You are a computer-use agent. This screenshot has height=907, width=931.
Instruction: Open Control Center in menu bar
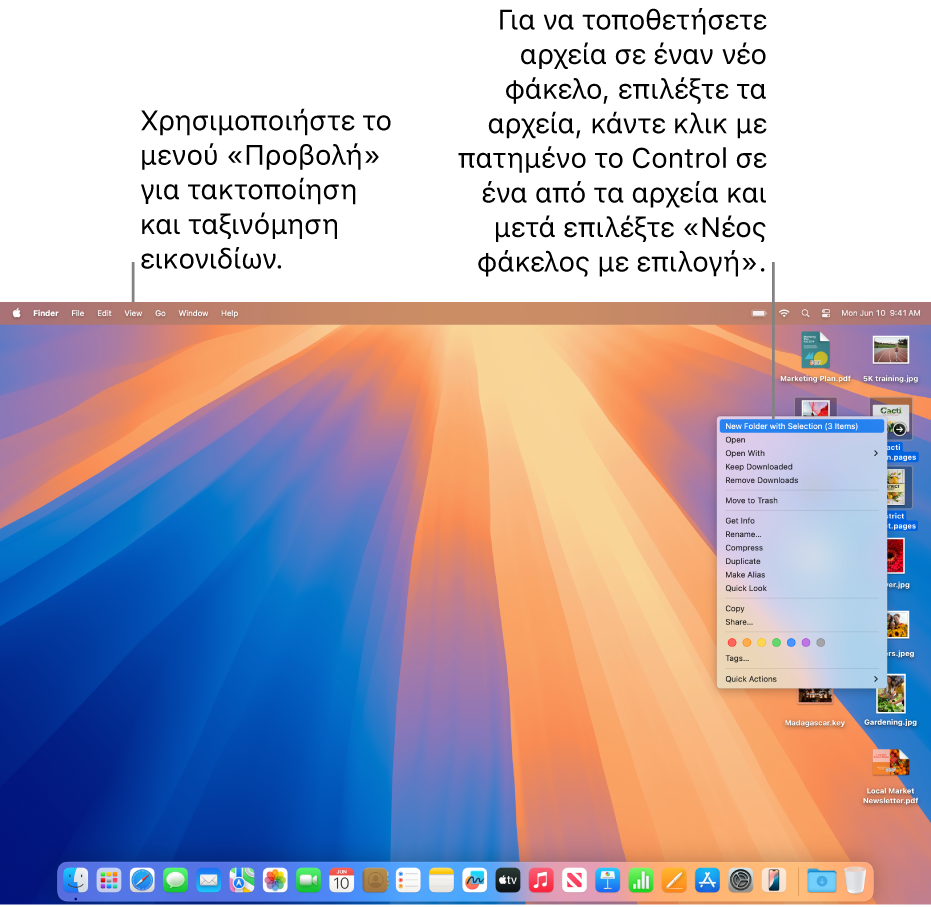(826, 313)
